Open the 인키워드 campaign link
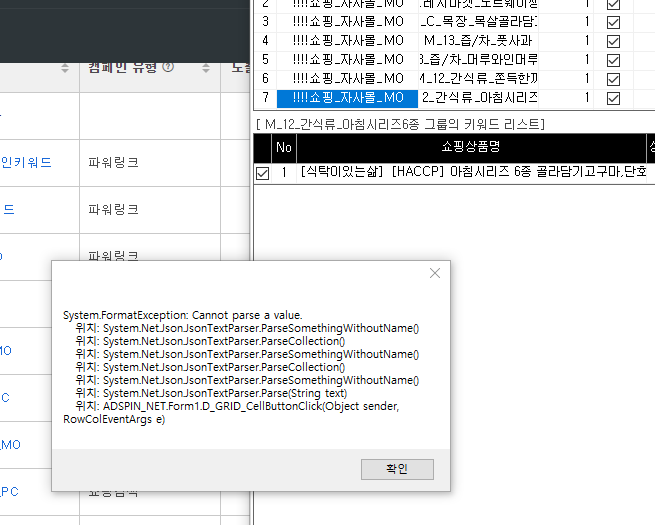The width and height of the screenshot is (655, 525). (26, 162)
